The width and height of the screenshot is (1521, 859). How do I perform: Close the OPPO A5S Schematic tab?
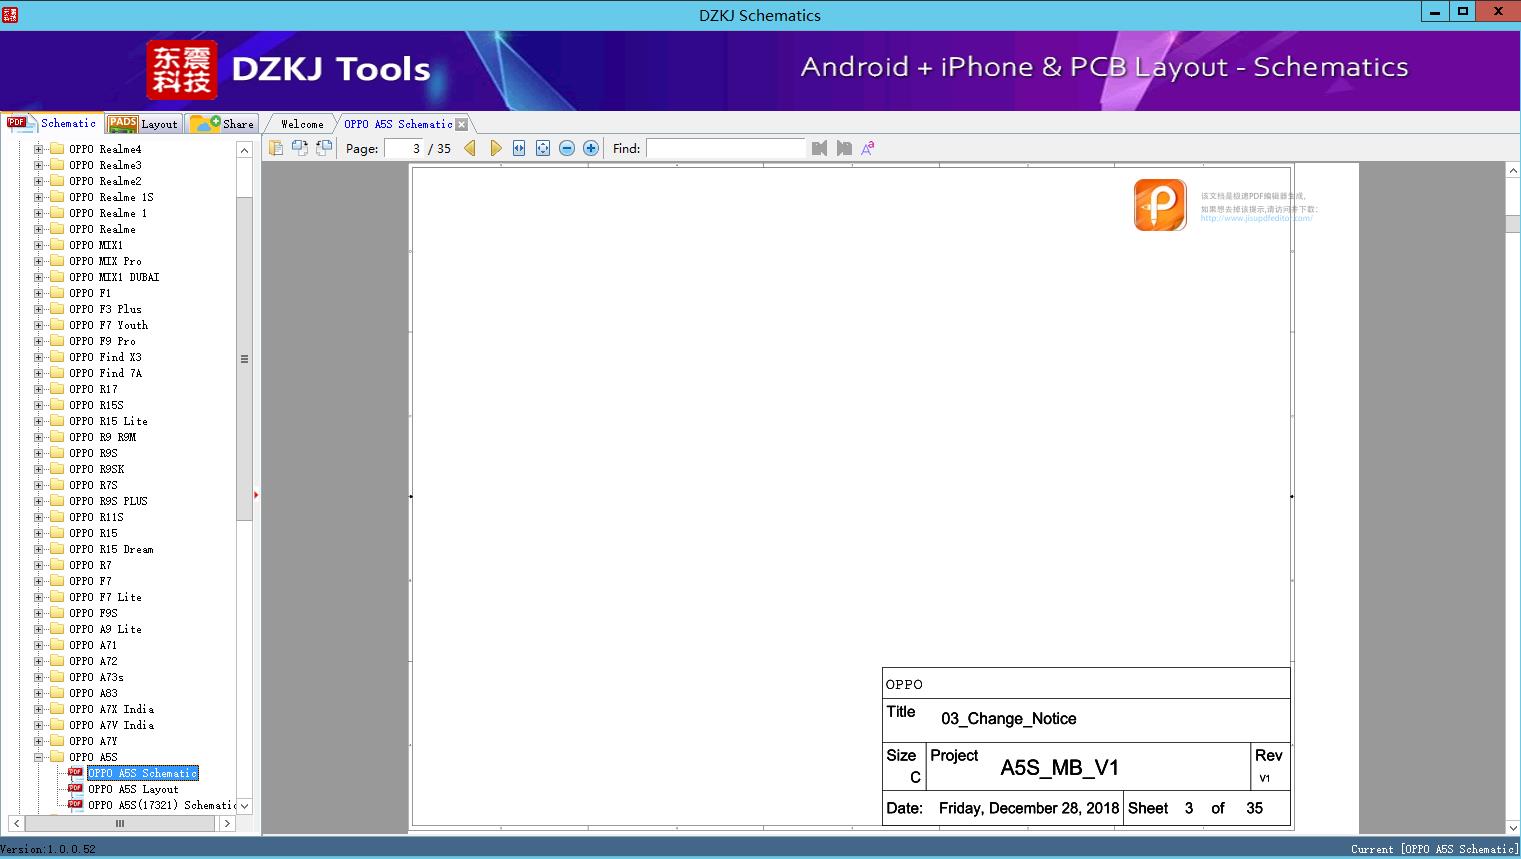461,125
